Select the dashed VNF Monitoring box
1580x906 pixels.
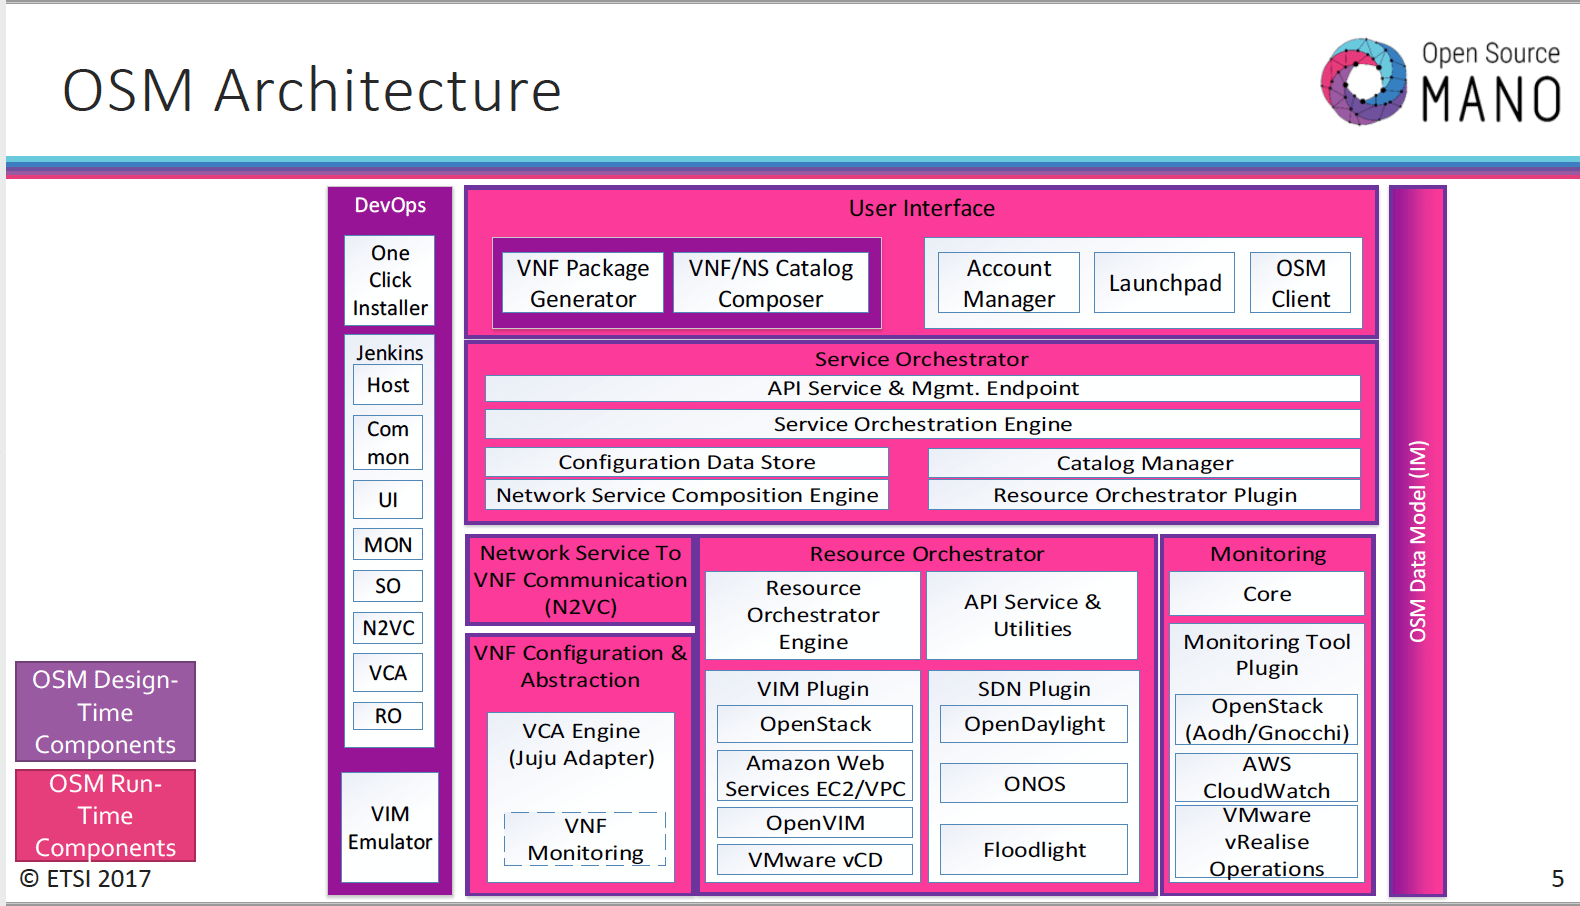(x=585, y=839)
